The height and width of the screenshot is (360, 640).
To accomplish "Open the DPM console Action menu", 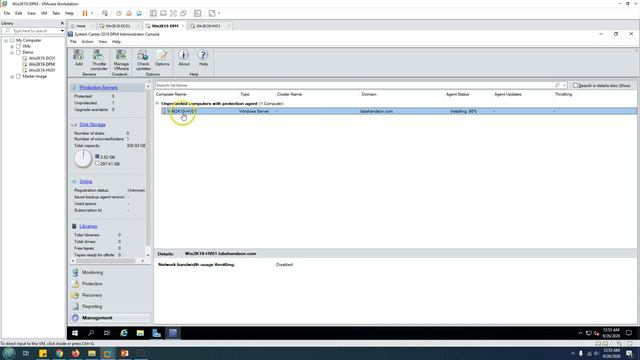I will pyautogui.click(x=87, y=42).
